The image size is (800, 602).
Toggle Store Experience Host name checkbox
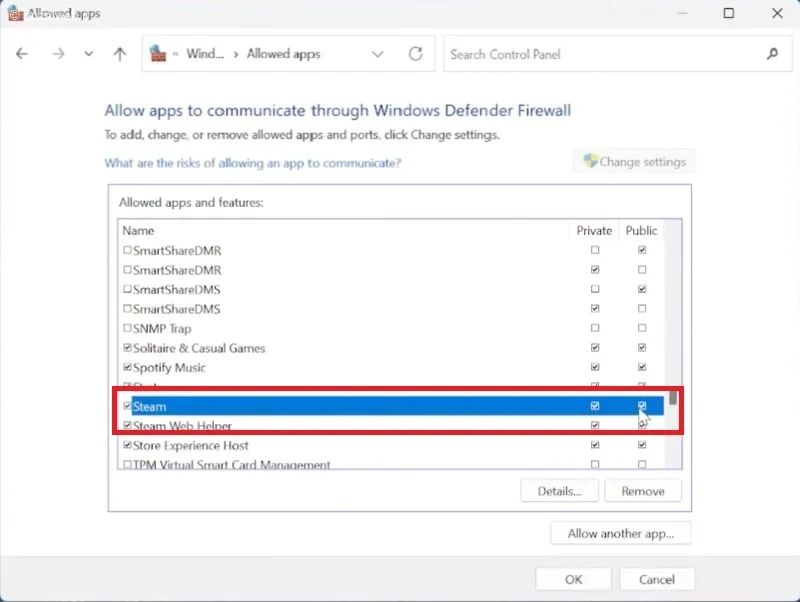click(x=128, y=445)
